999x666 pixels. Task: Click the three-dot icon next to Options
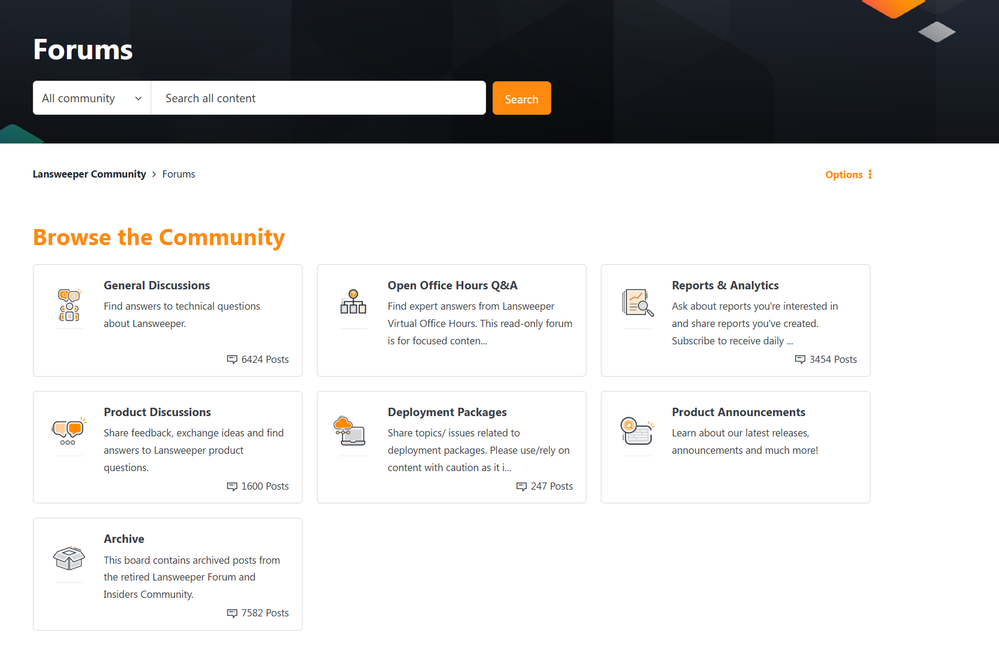(x=870, y=175)
